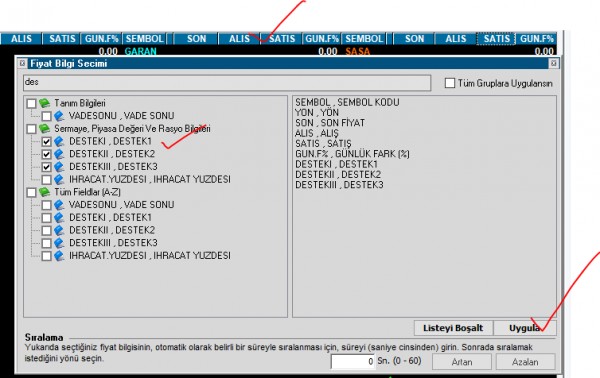Click the rightmost GUN.F% column header

[536, 39]
